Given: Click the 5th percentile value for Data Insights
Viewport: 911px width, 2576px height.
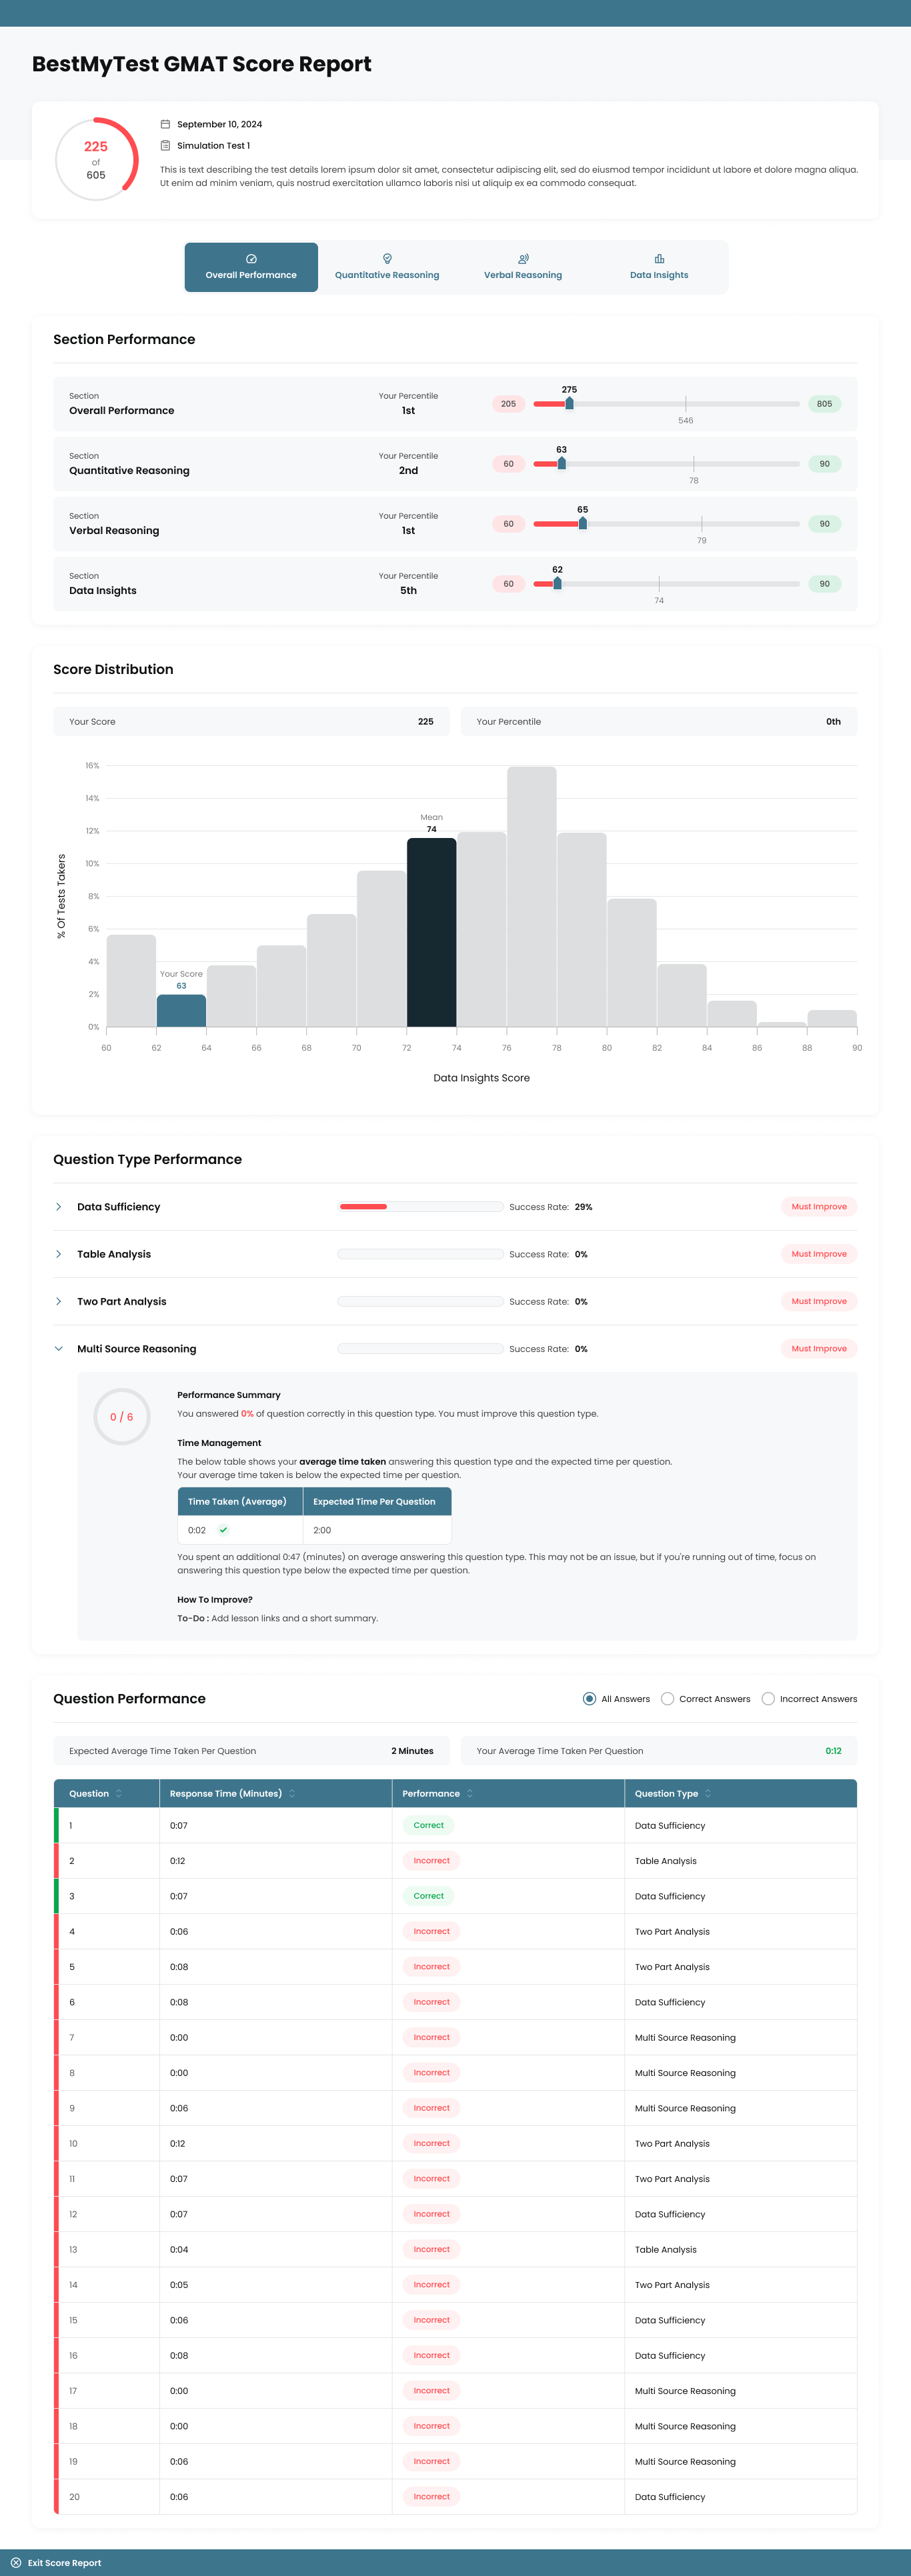Looking at the screenshot, I should click(x=408, y=591).
